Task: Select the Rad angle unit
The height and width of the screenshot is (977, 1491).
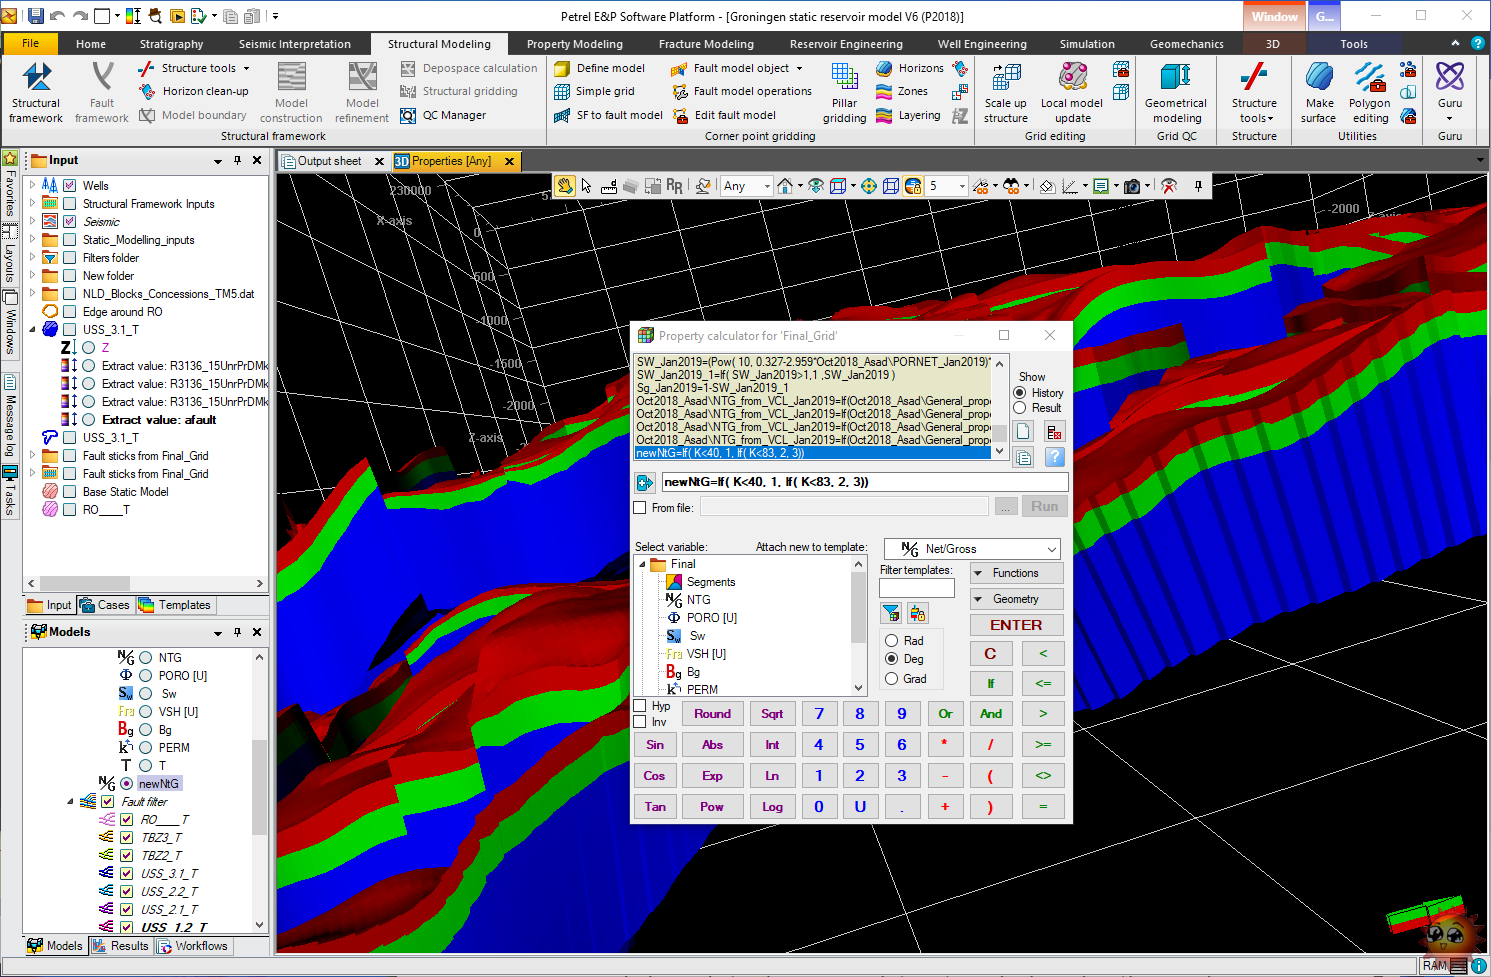Action: pyautogui.click(x=891, y=641)
